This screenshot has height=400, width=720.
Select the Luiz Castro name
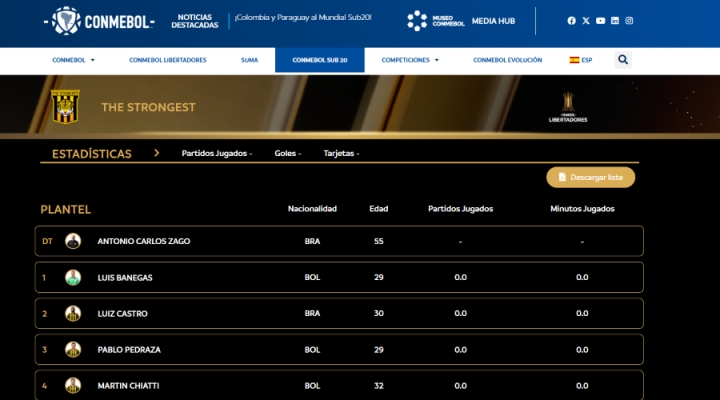(x=123, y=314)
